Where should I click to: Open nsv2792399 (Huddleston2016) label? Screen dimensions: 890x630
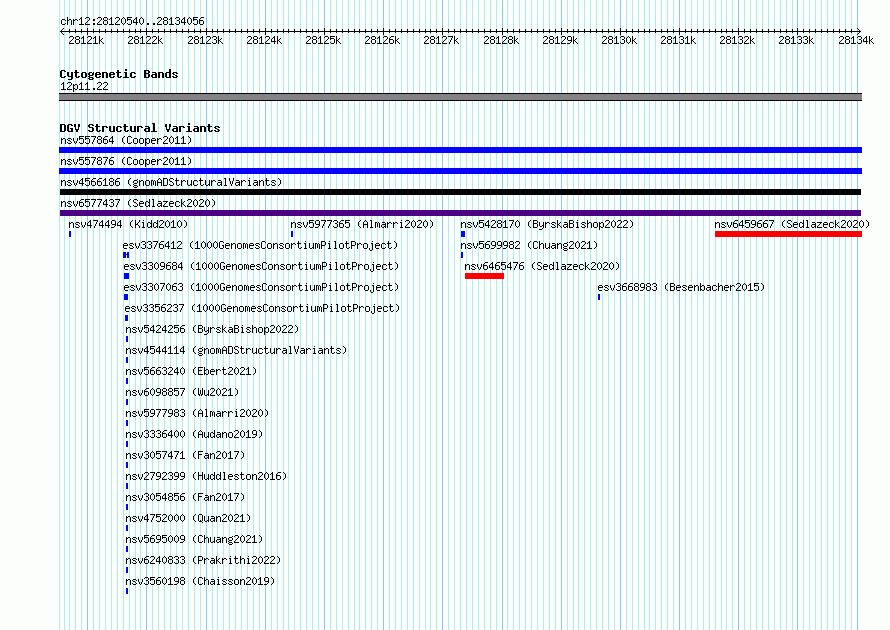[x=206, y=476]
